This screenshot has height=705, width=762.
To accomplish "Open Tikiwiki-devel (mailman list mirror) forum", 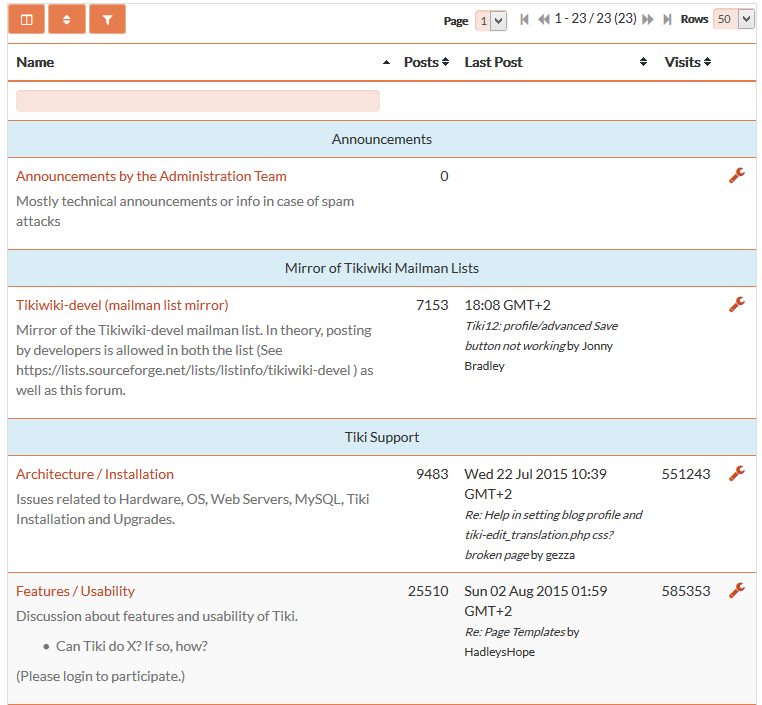I will [x=122, y=305].
